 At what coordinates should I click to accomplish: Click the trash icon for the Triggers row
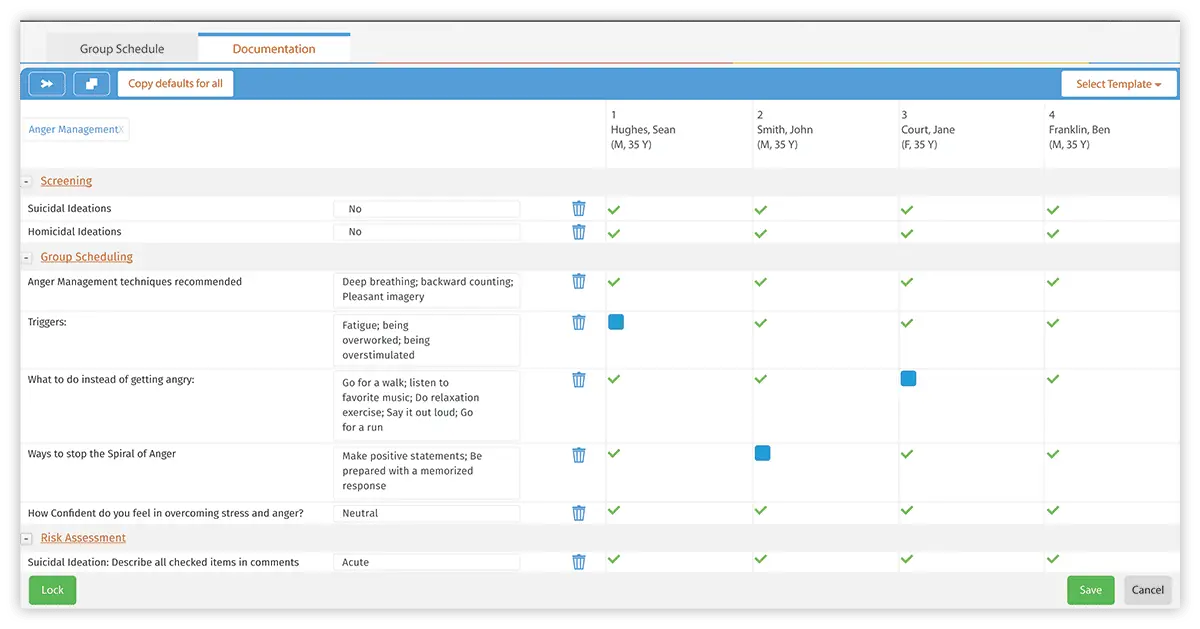578,322
